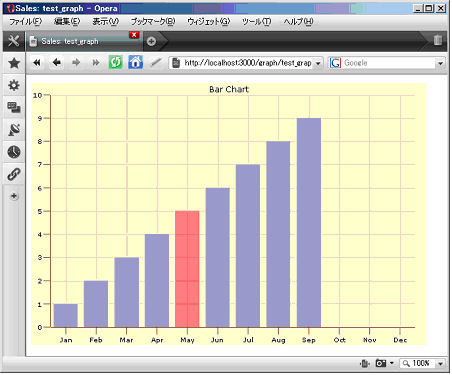This screenshot has width=452, height=375.
Task: Click the Feb axis label
Action: click(96, 340)
